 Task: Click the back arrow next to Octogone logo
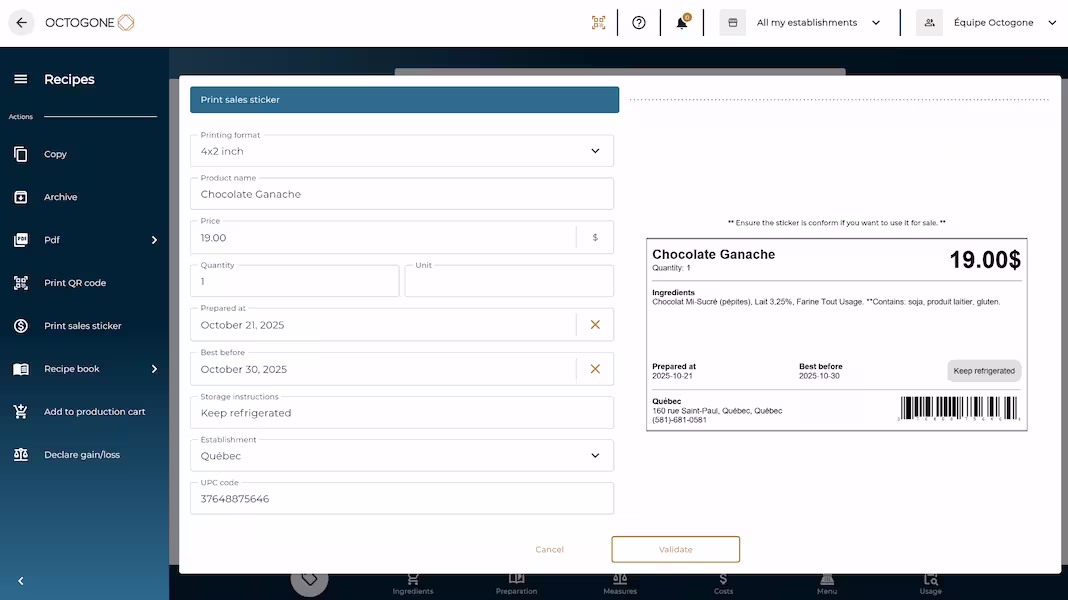pyautogui.click(x=22, y=22)
